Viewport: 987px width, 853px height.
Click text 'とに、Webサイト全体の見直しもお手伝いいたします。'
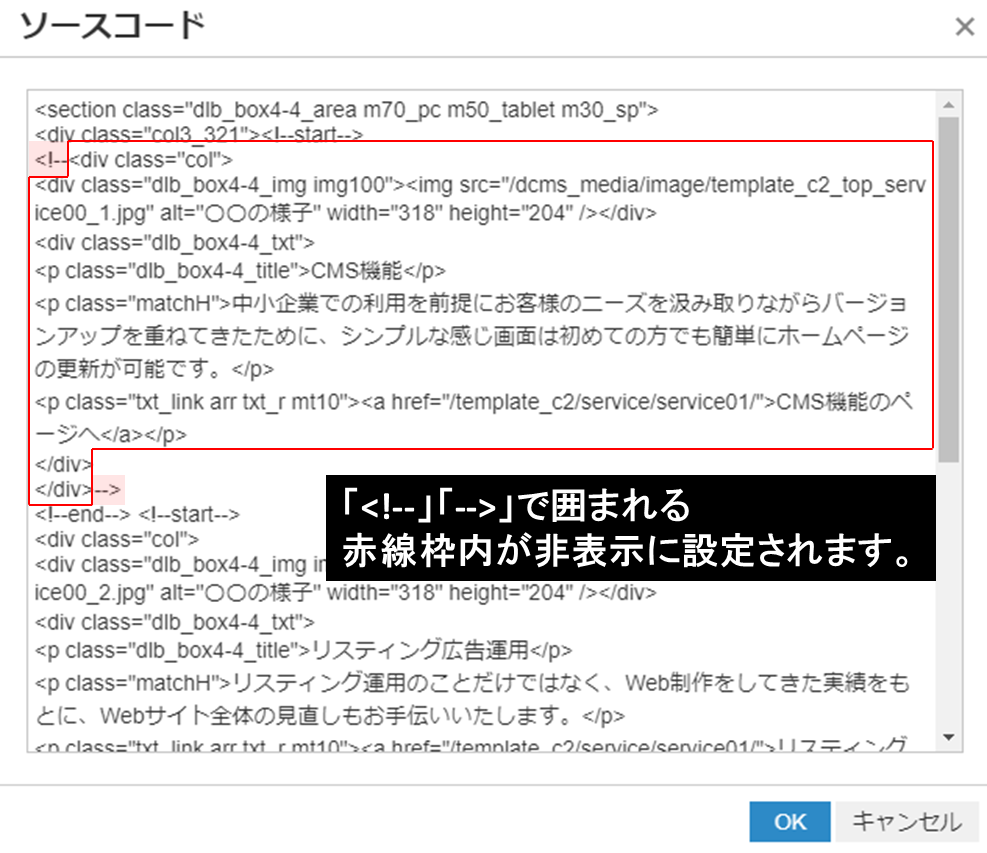(x=304, y=716)
